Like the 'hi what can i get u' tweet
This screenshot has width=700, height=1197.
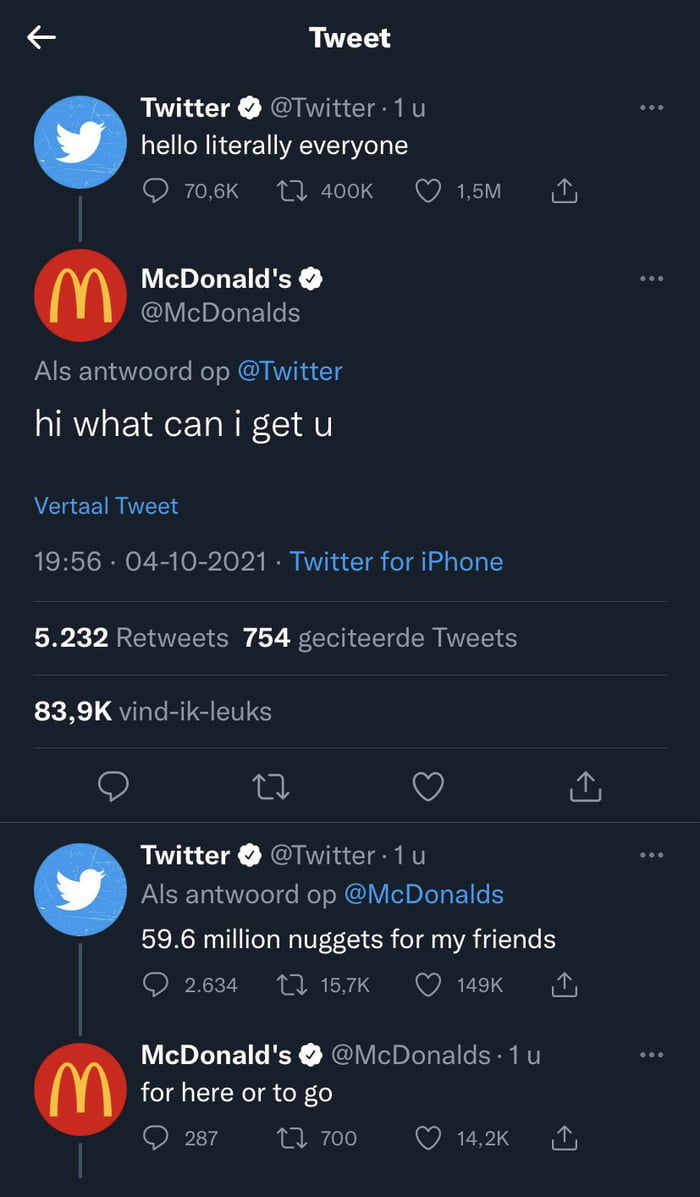point(428,787)
